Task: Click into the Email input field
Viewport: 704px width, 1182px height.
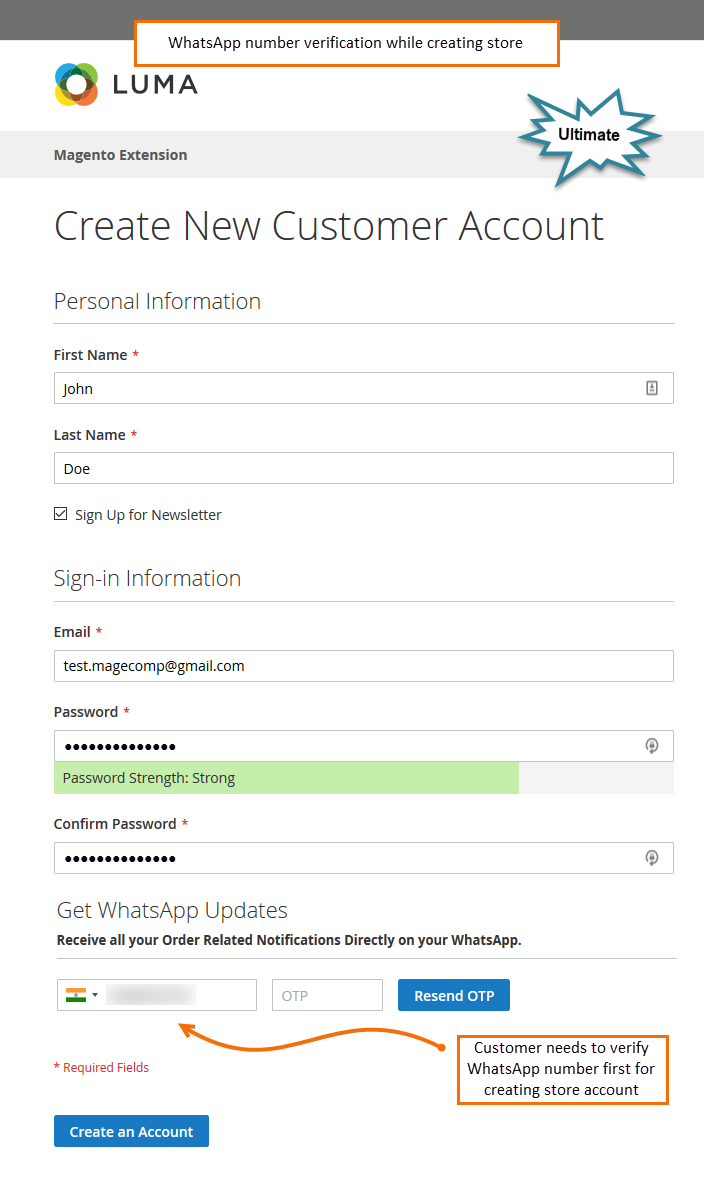Action: pos(363,665)
